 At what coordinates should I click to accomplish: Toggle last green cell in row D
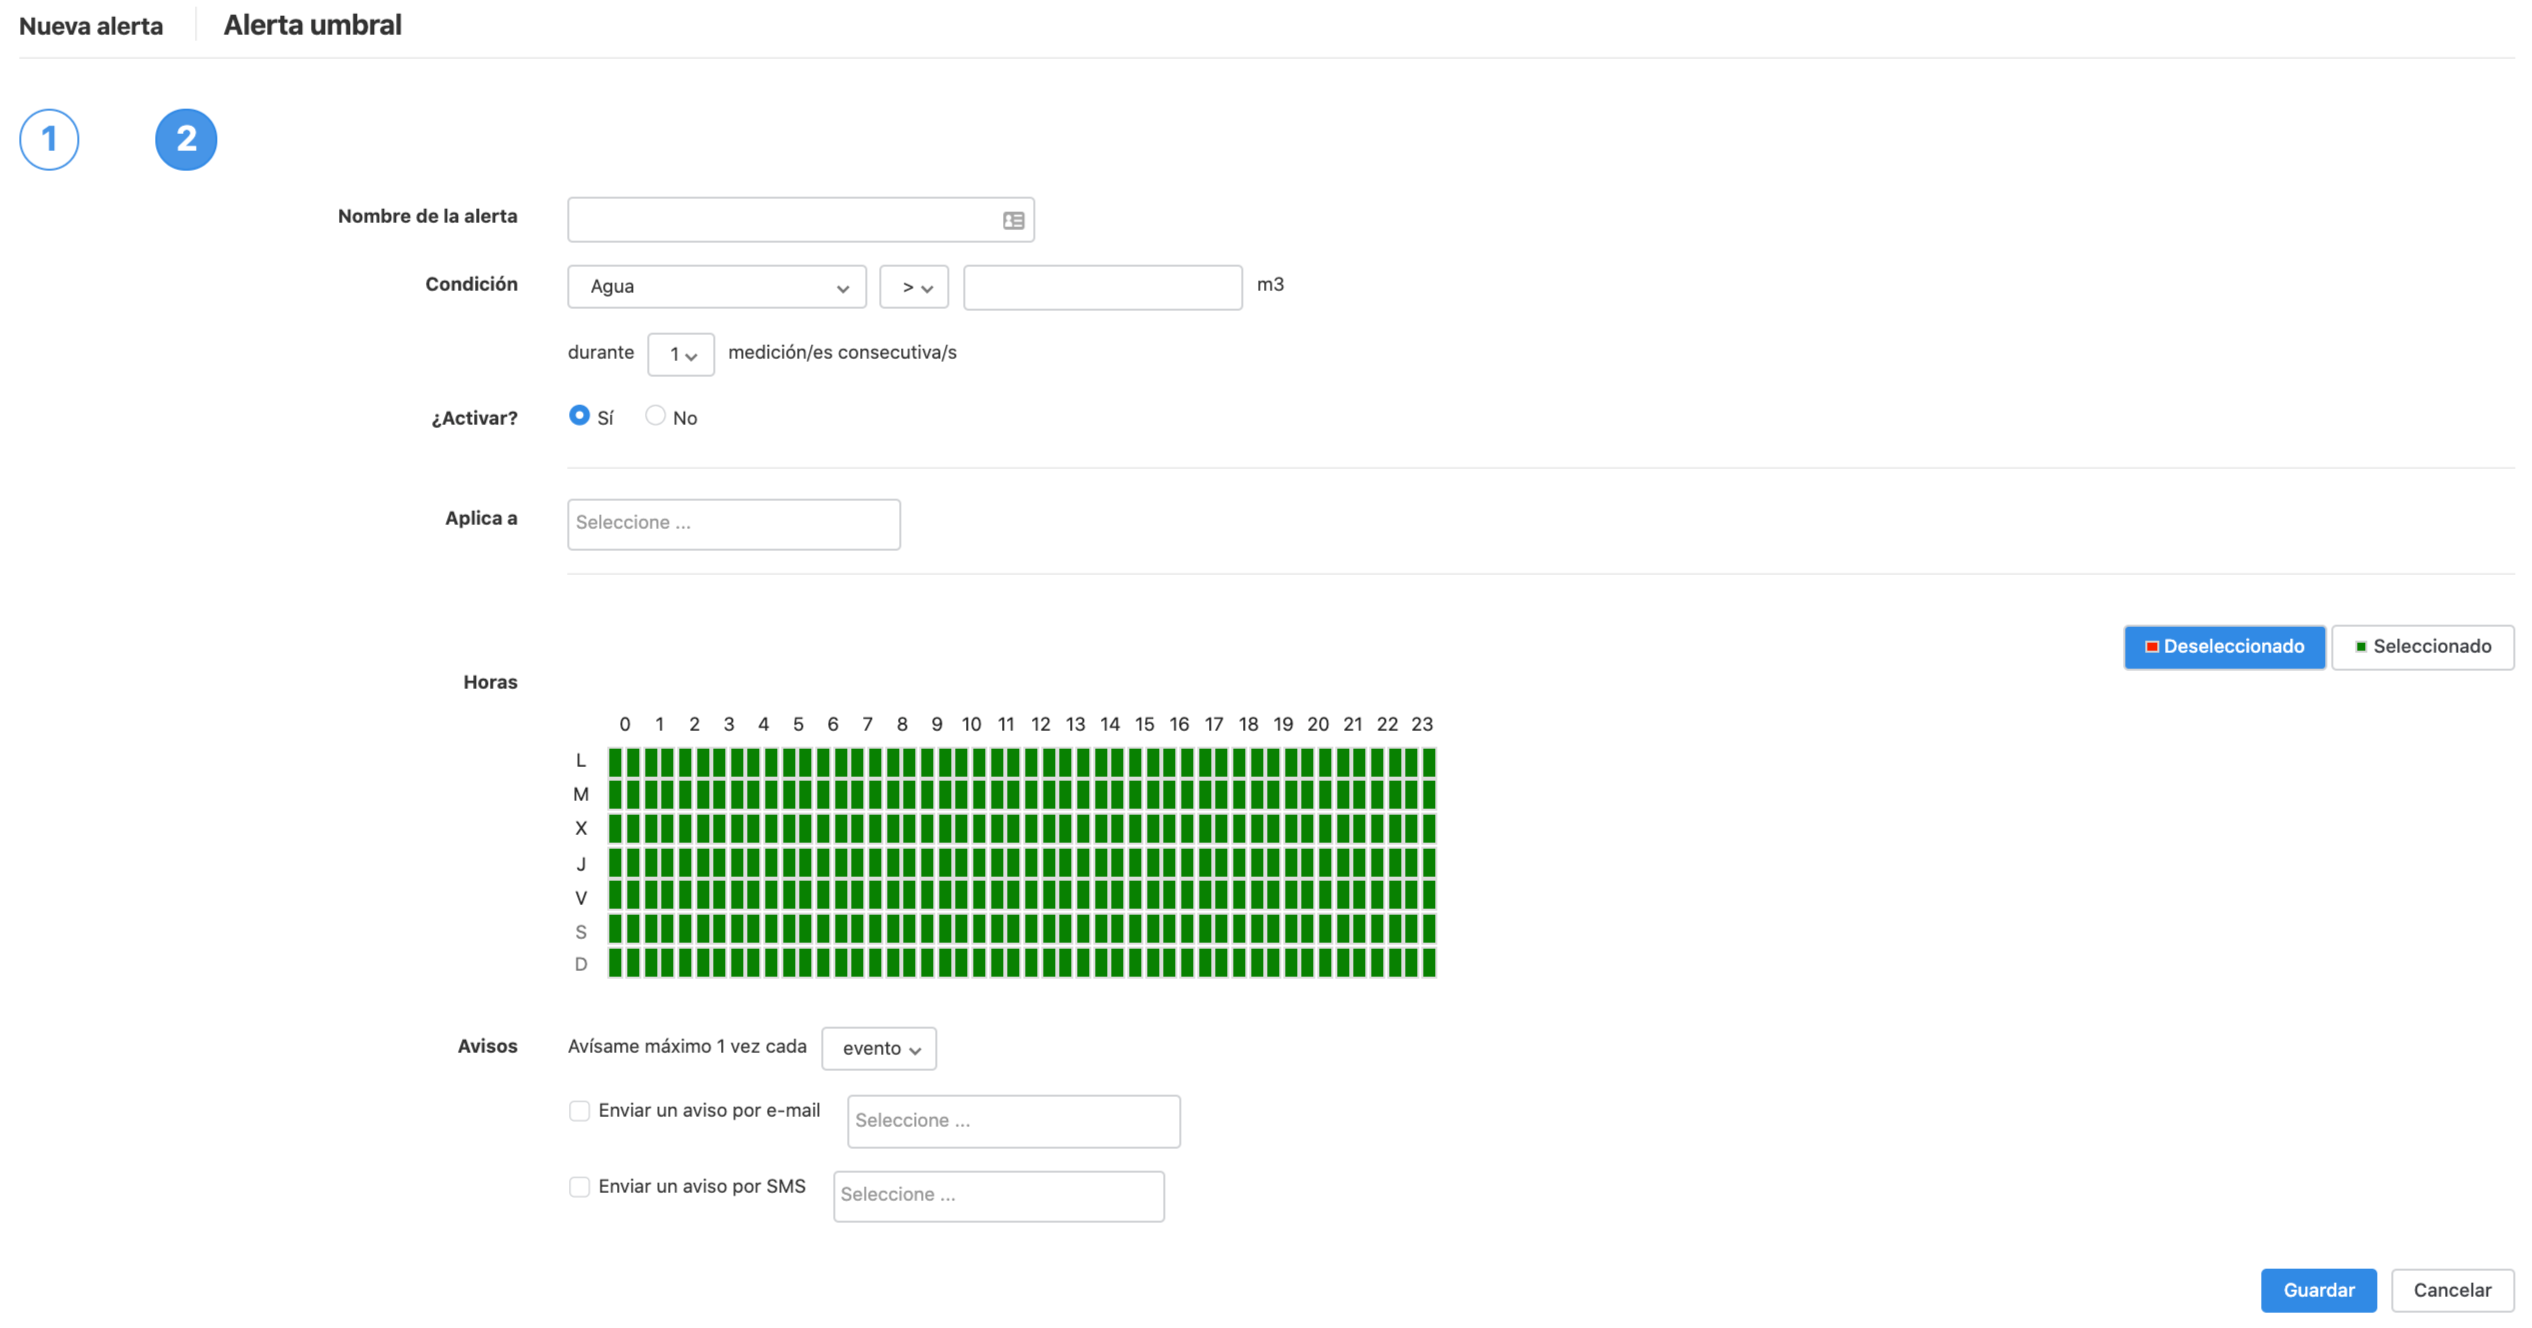click(1429, 962)
